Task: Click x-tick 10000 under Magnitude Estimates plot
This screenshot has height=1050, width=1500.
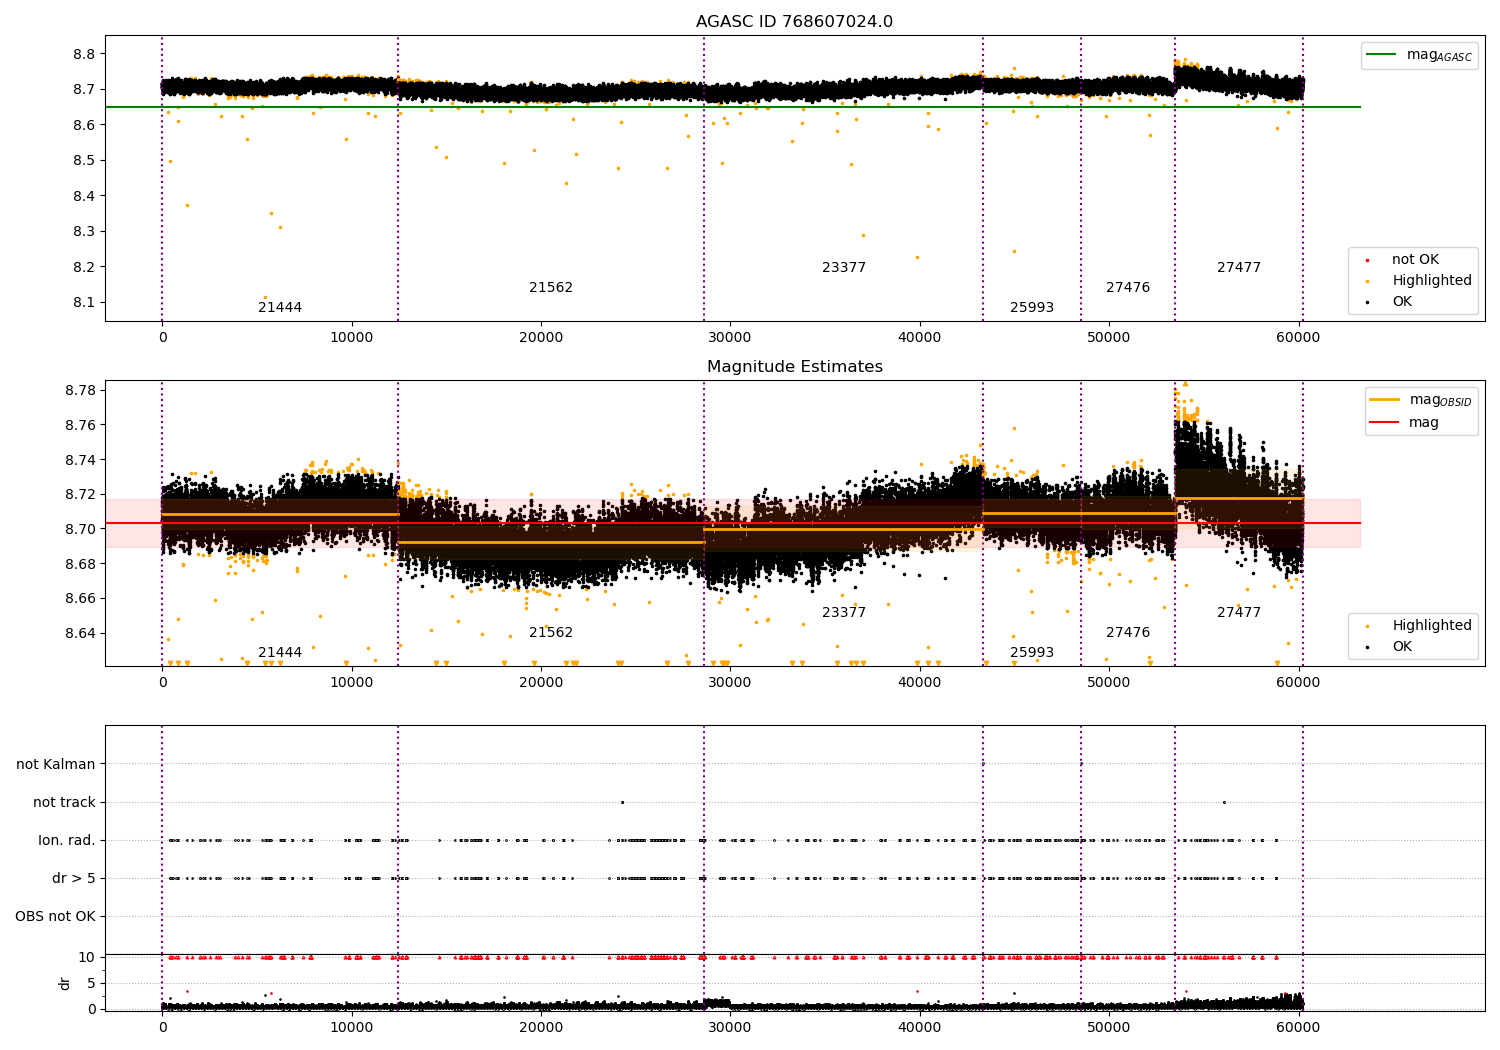Action: pyautogui.click(x=351, y=683)
